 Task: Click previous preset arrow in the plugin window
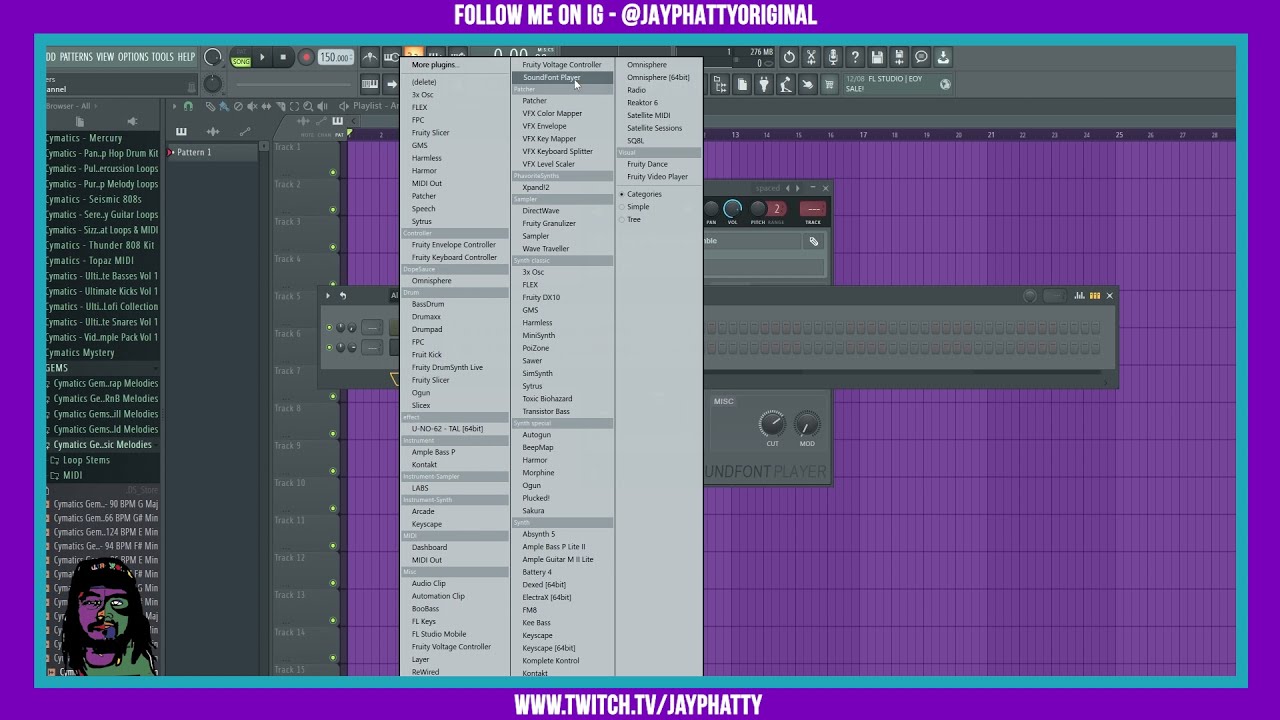tap(787, 188)
